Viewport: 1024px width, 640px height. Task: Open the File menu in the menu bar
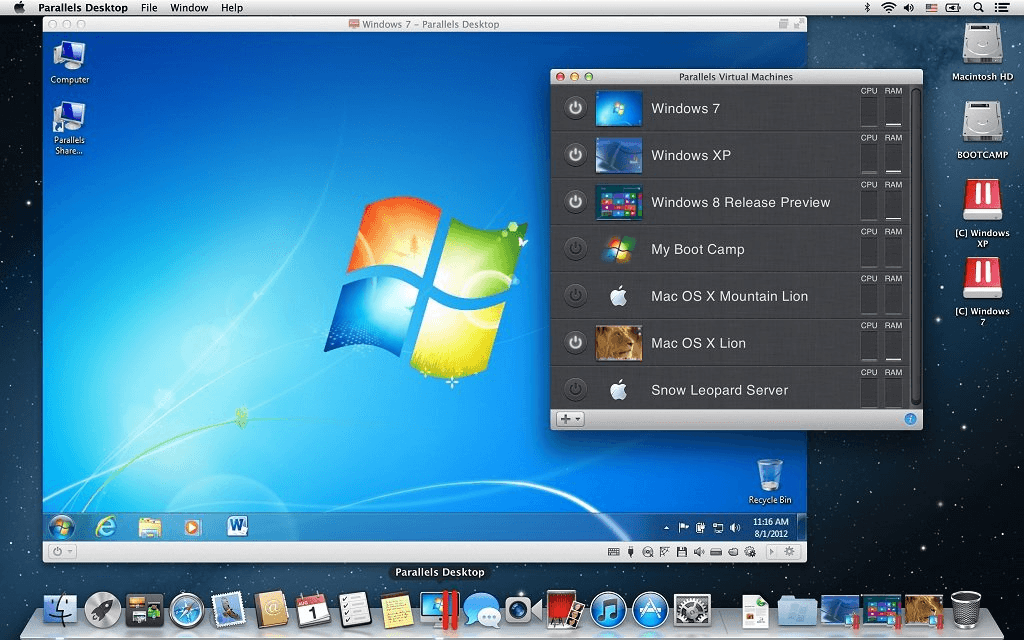(148, 7)
